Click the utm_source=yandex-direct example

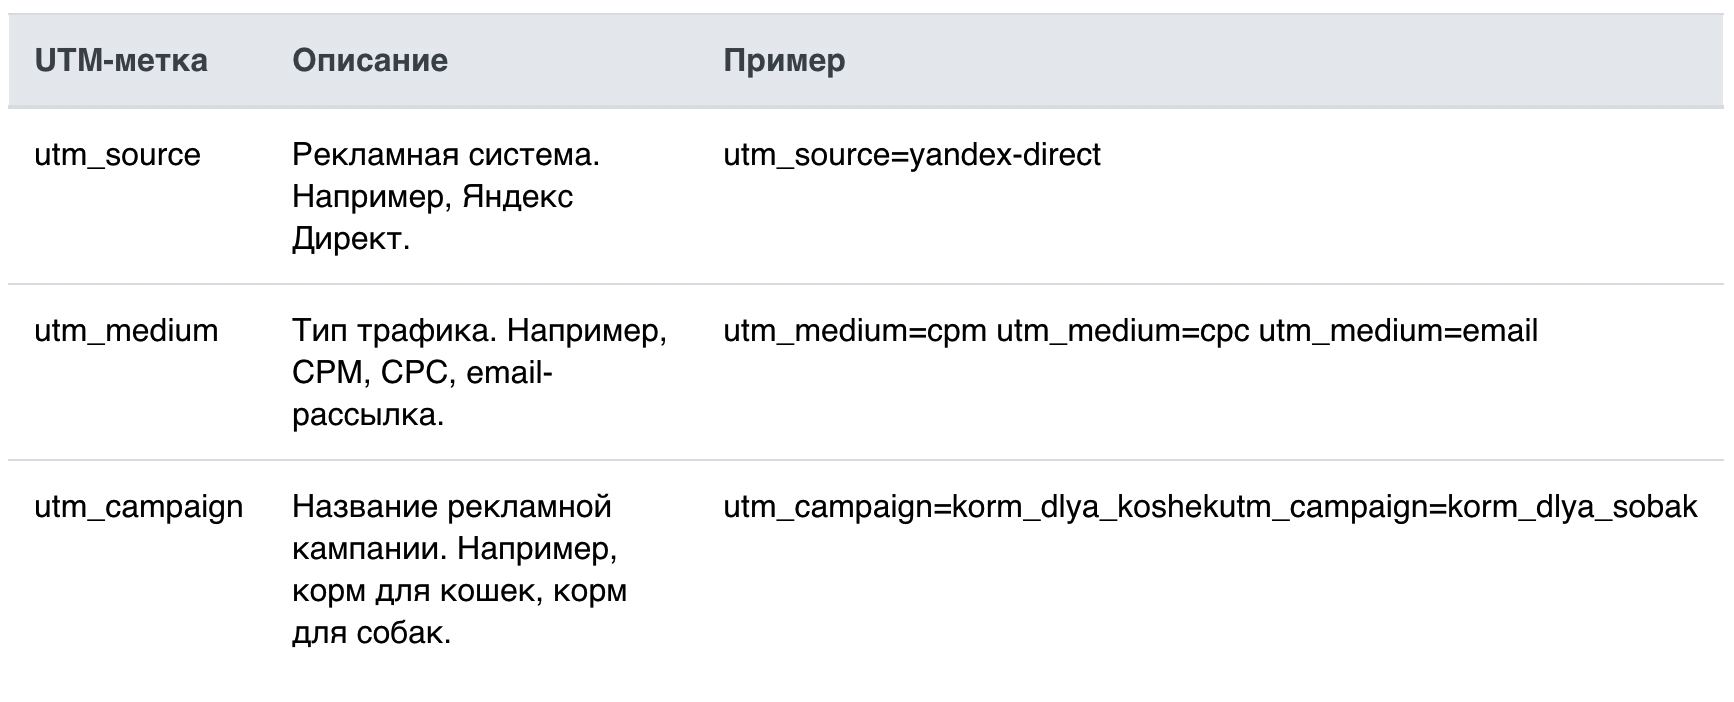[x=912, y=155]
